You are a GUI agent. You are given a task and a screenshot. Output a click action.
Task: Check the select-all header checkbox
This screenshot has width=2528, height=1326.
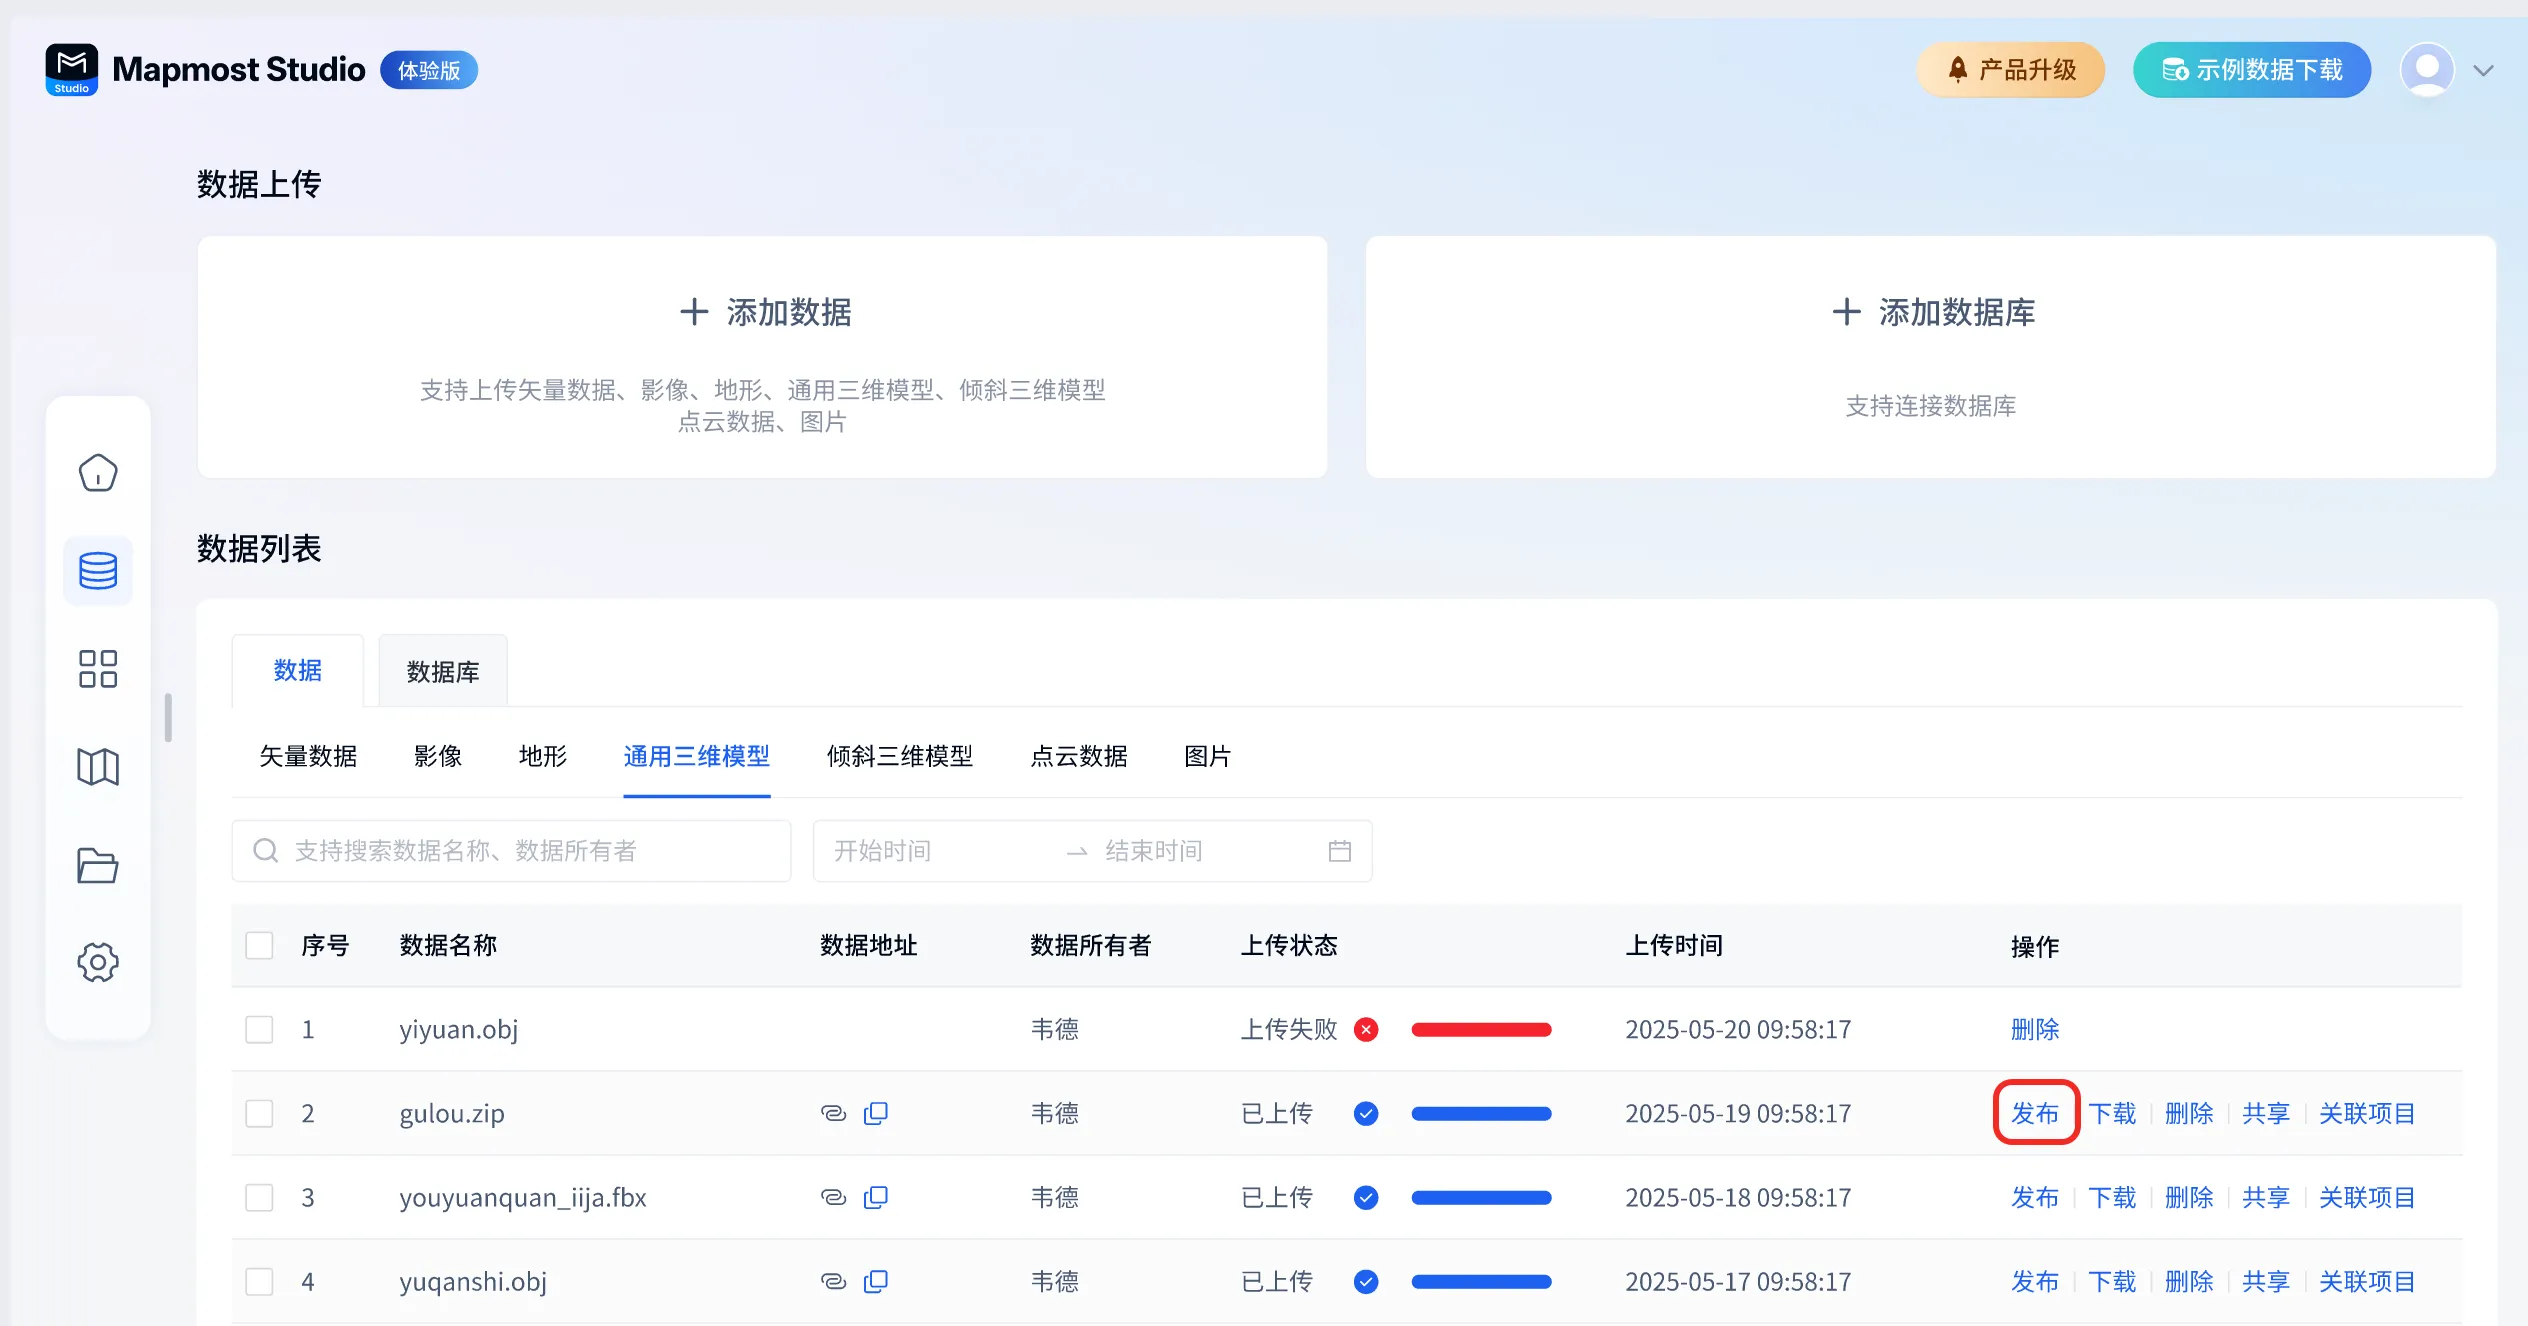260,945
